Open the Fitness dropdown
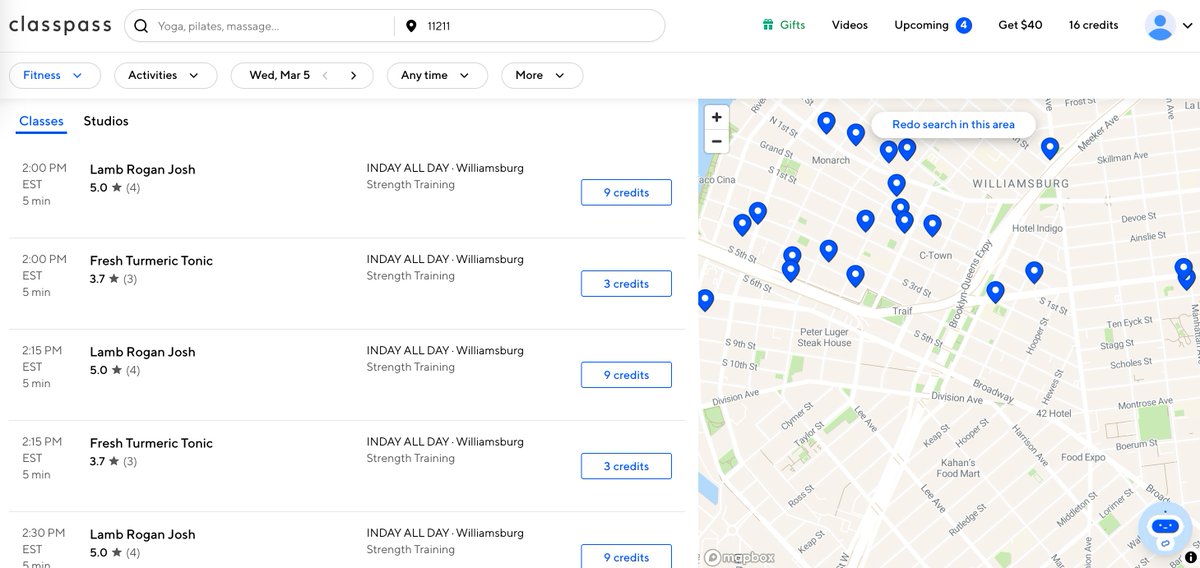Image resolution: width=1200 pixels, height=568 pixels. 54,75
